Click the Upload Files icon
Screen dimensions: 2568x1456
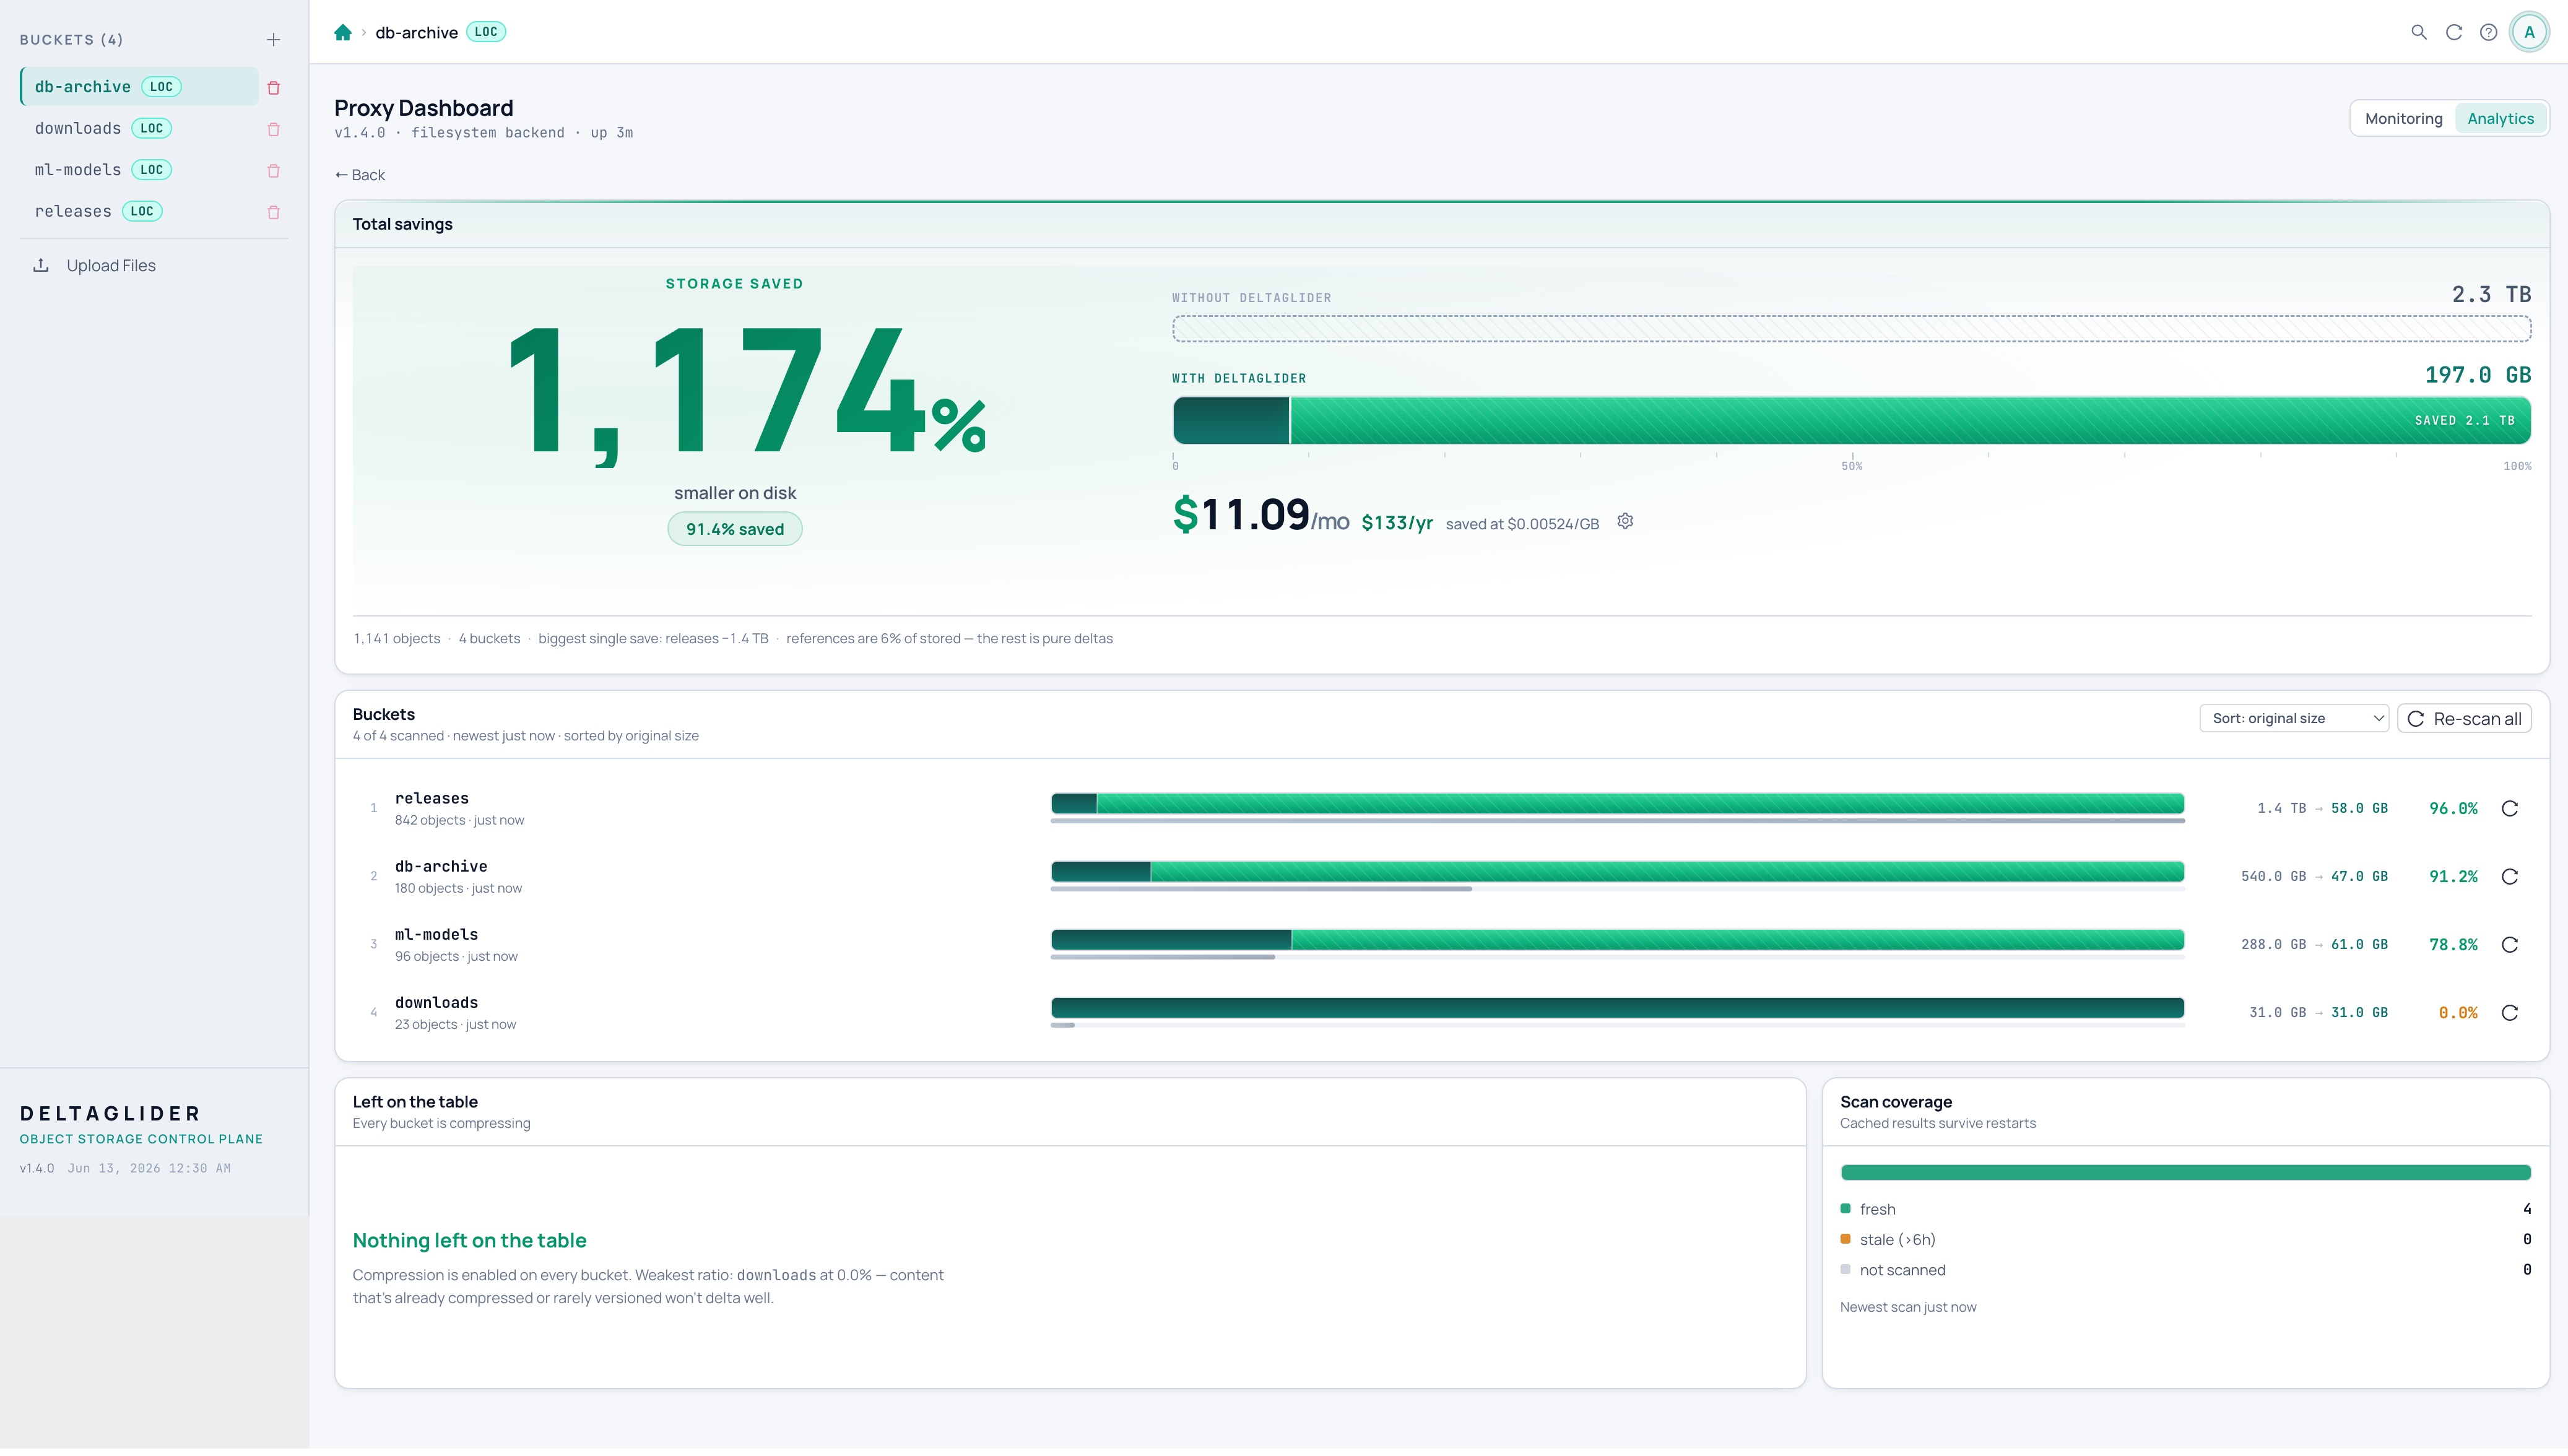tap(41, 265)
